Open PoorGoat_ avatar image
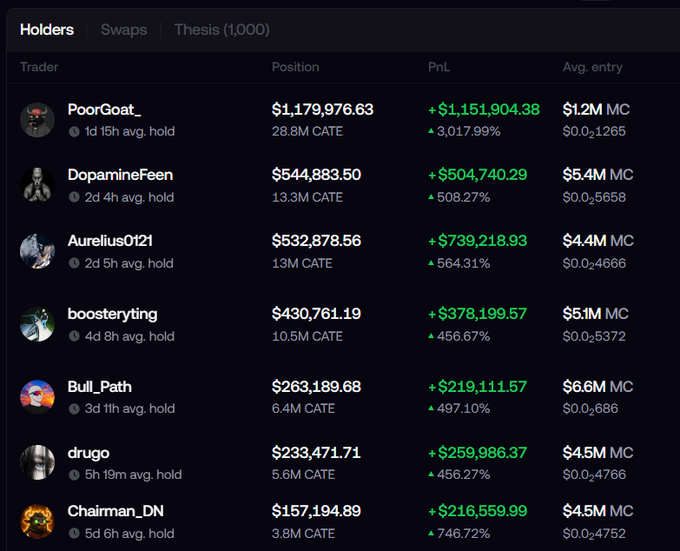The width and height of the screenshot is (680, 551). (x=37, y=120)
